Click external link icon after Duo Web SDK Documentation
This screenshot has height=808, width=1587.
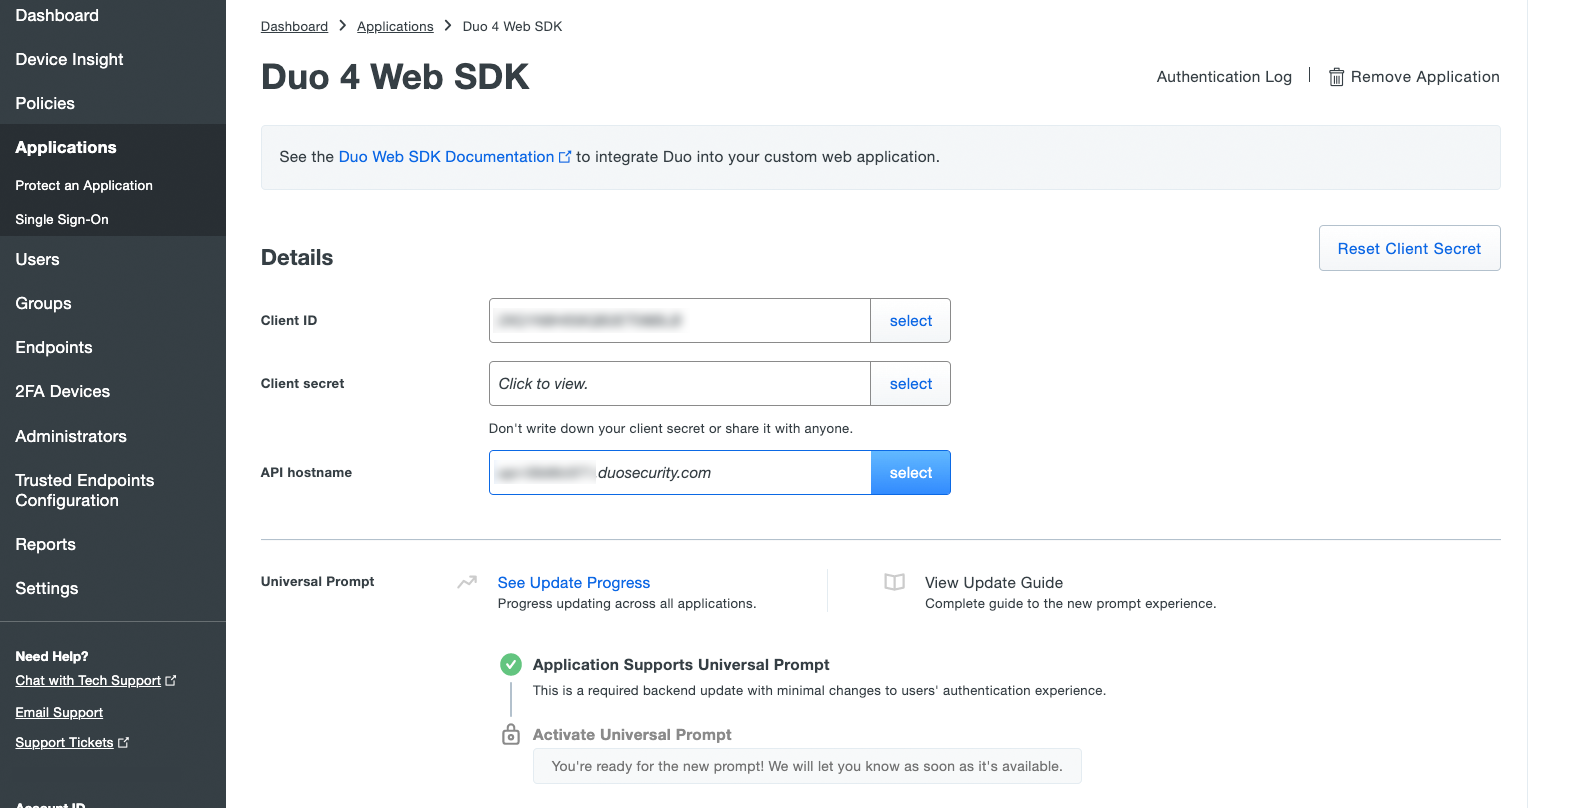565,157
